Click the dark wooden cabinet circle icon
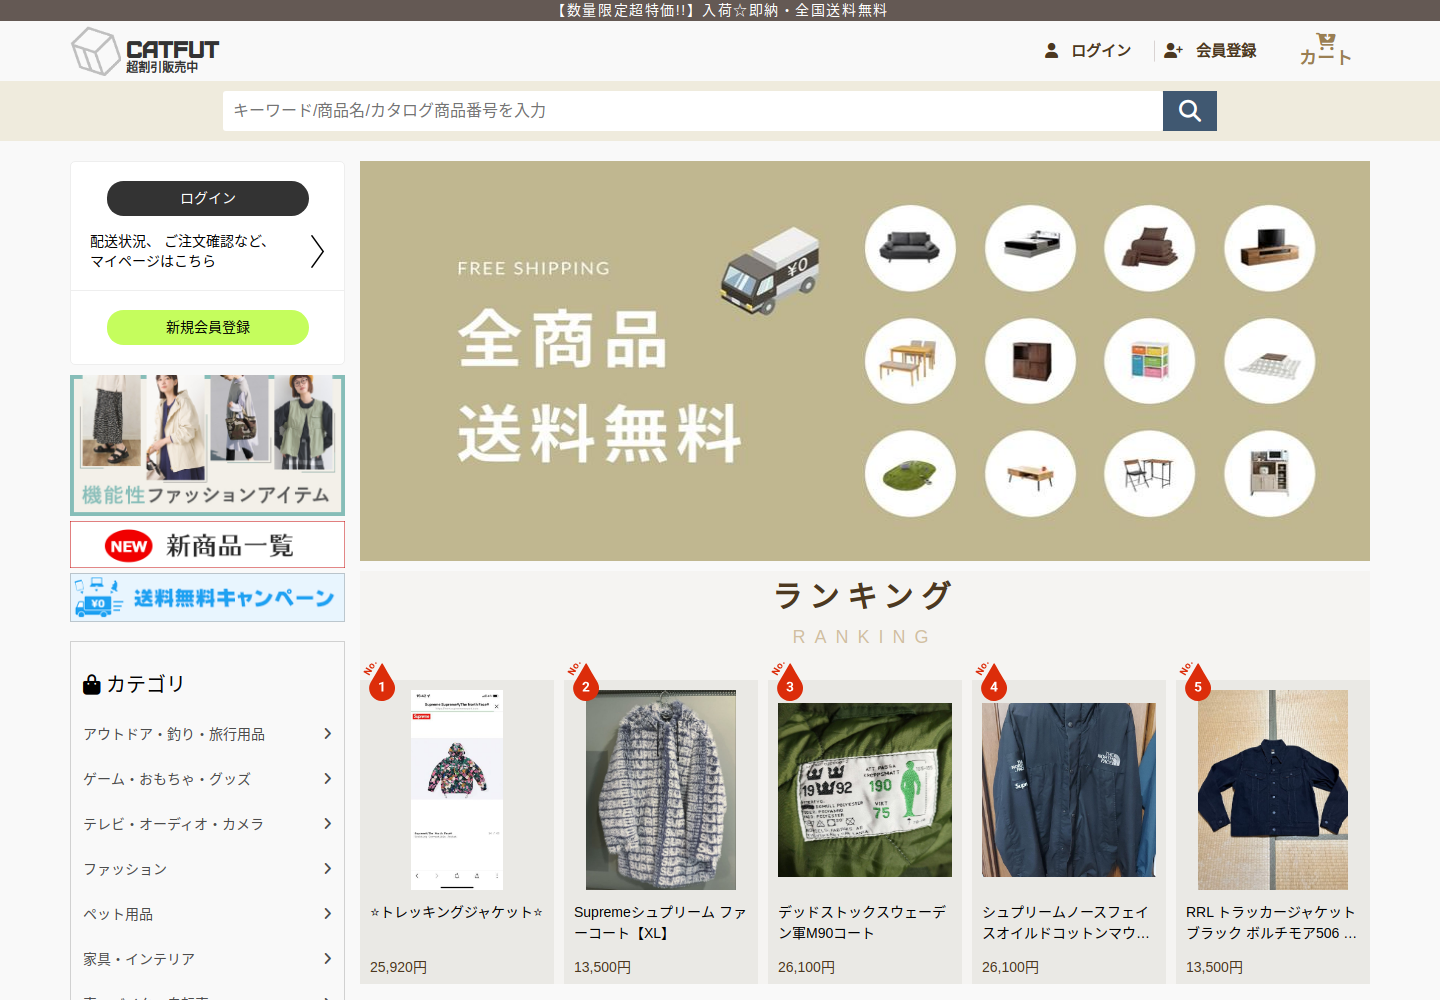The height and width of the screenshot is (1000, 1440). [1030, 361]
